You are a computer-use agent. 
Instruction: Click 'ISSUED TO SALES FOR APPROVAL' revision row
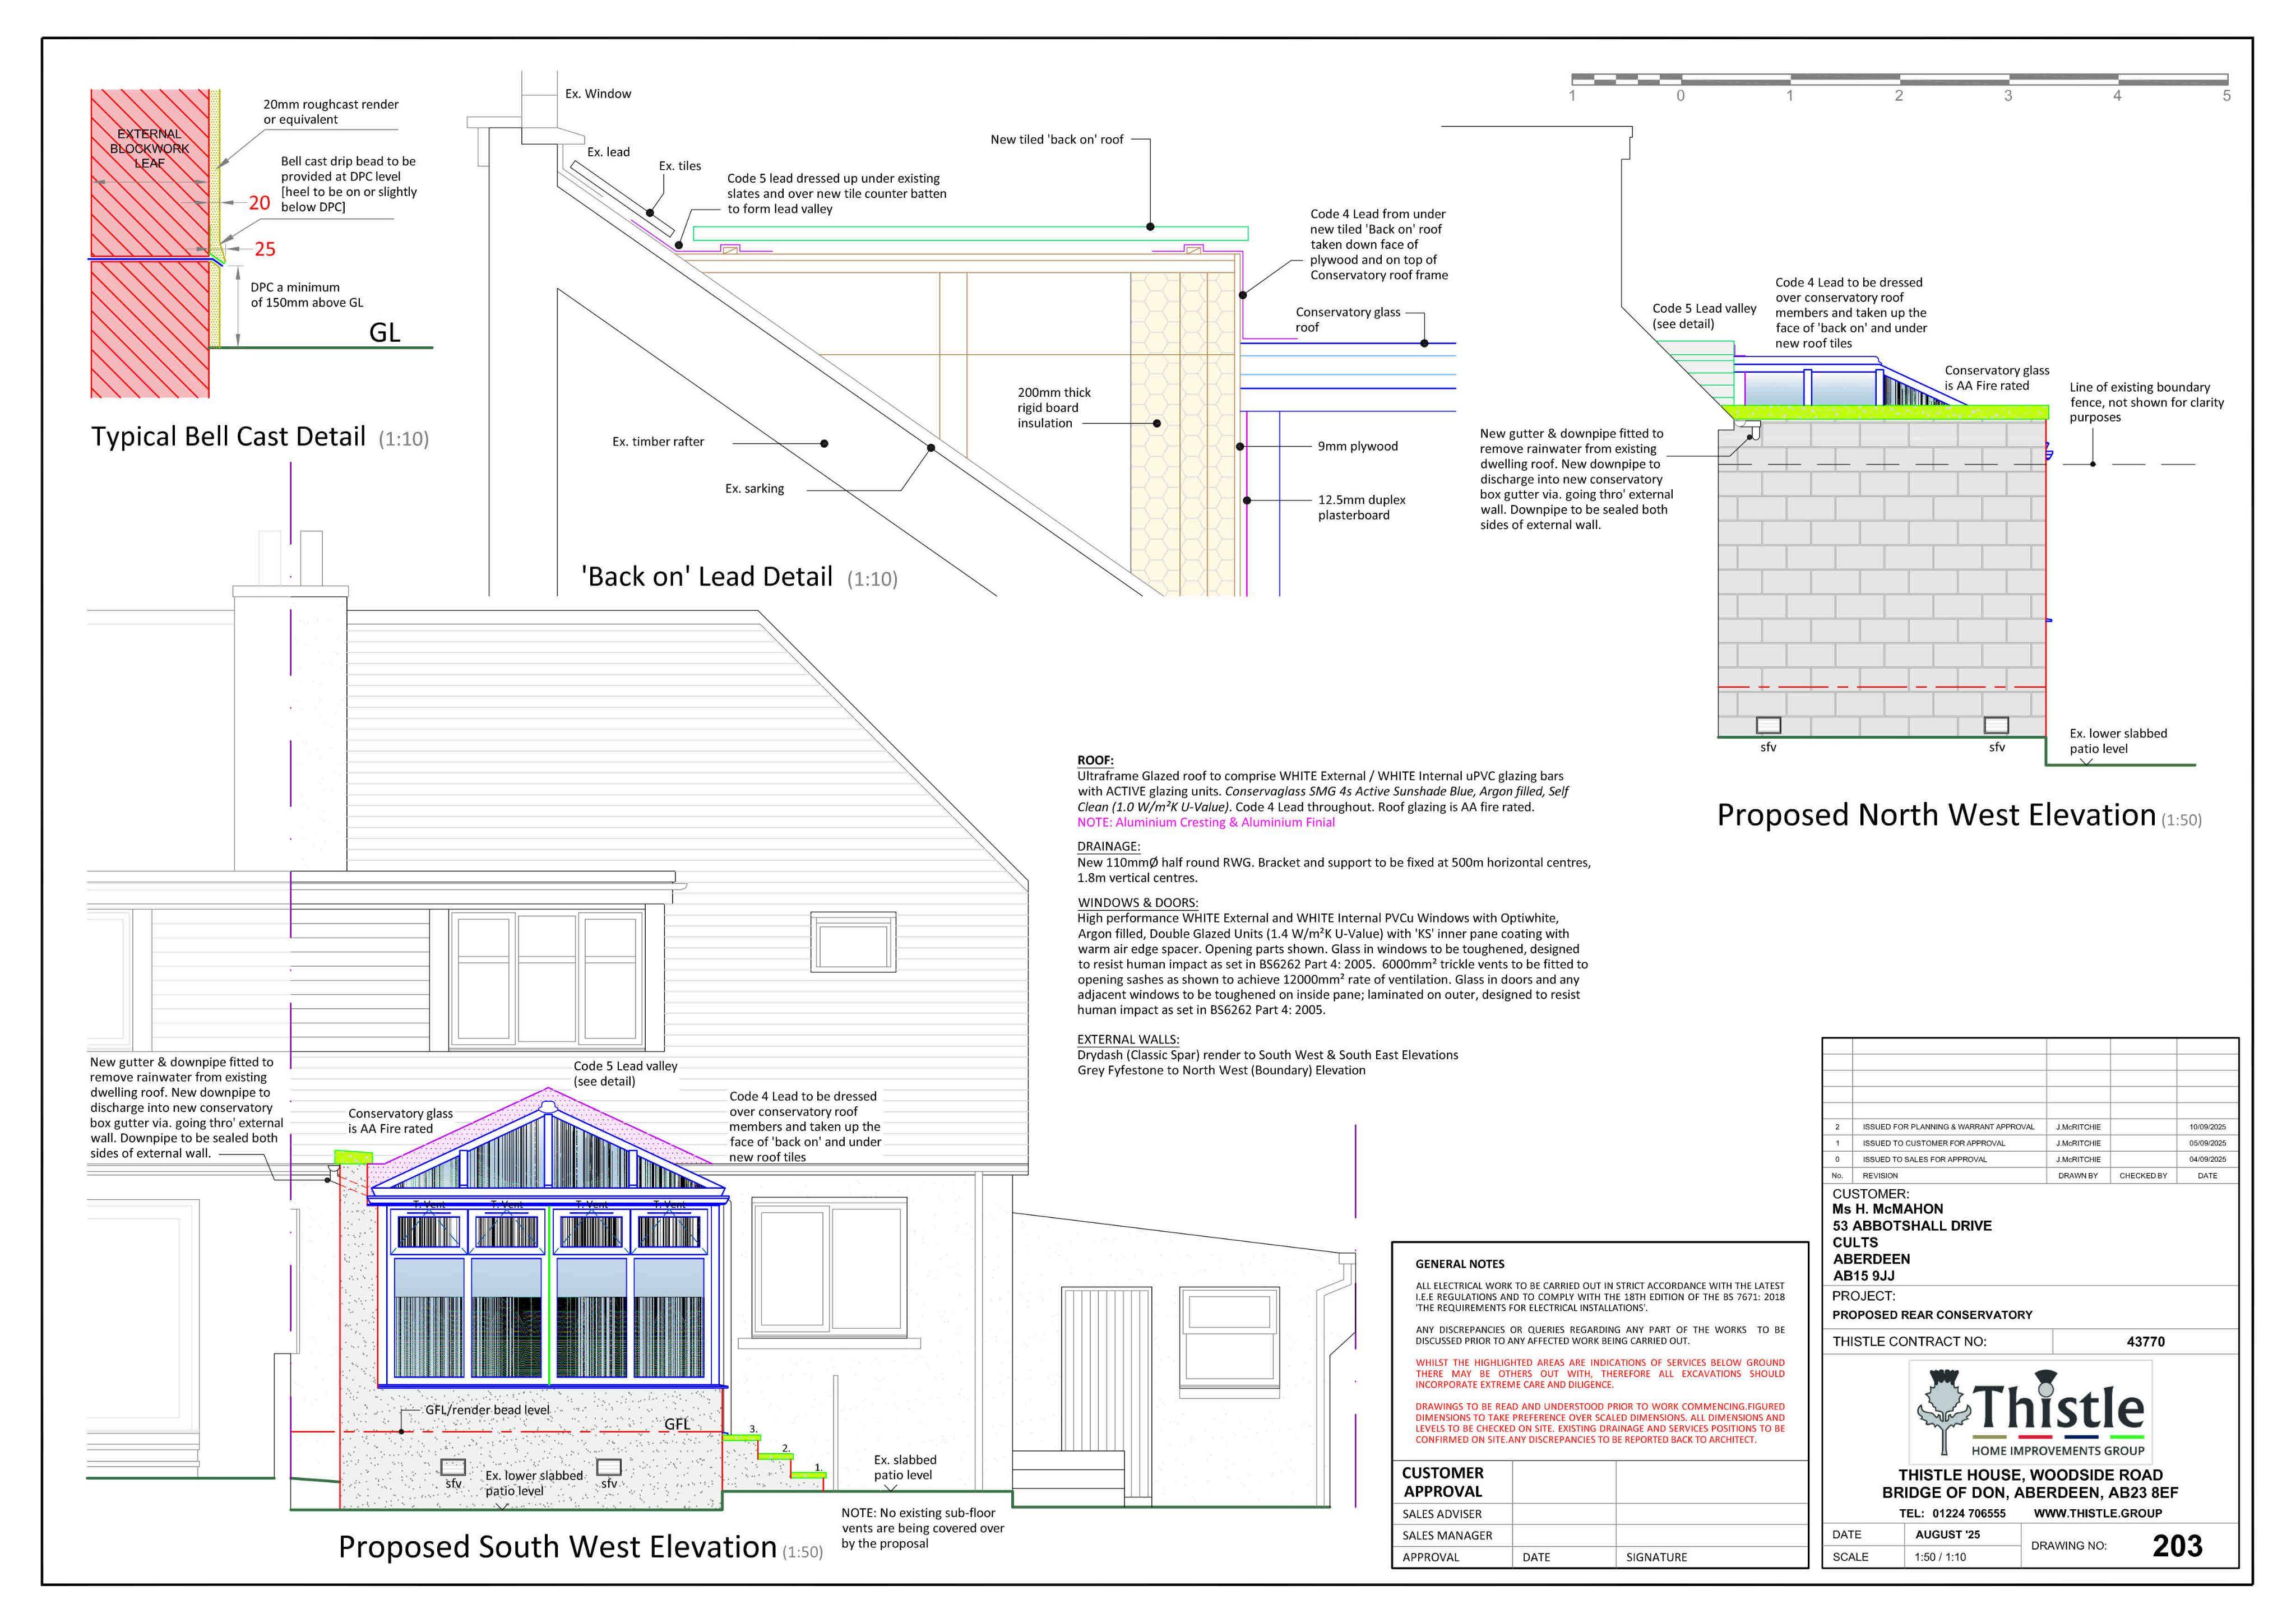(x=2030, y=1160)
